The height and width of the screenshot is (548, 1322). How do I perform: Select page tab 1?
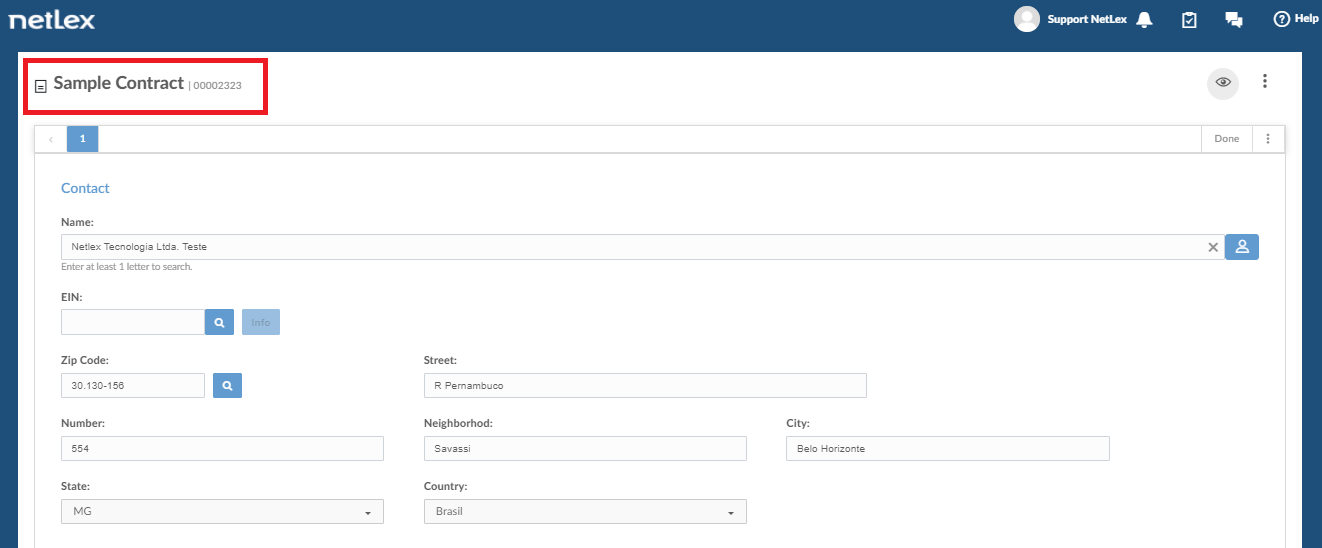(x=83, y=139)
